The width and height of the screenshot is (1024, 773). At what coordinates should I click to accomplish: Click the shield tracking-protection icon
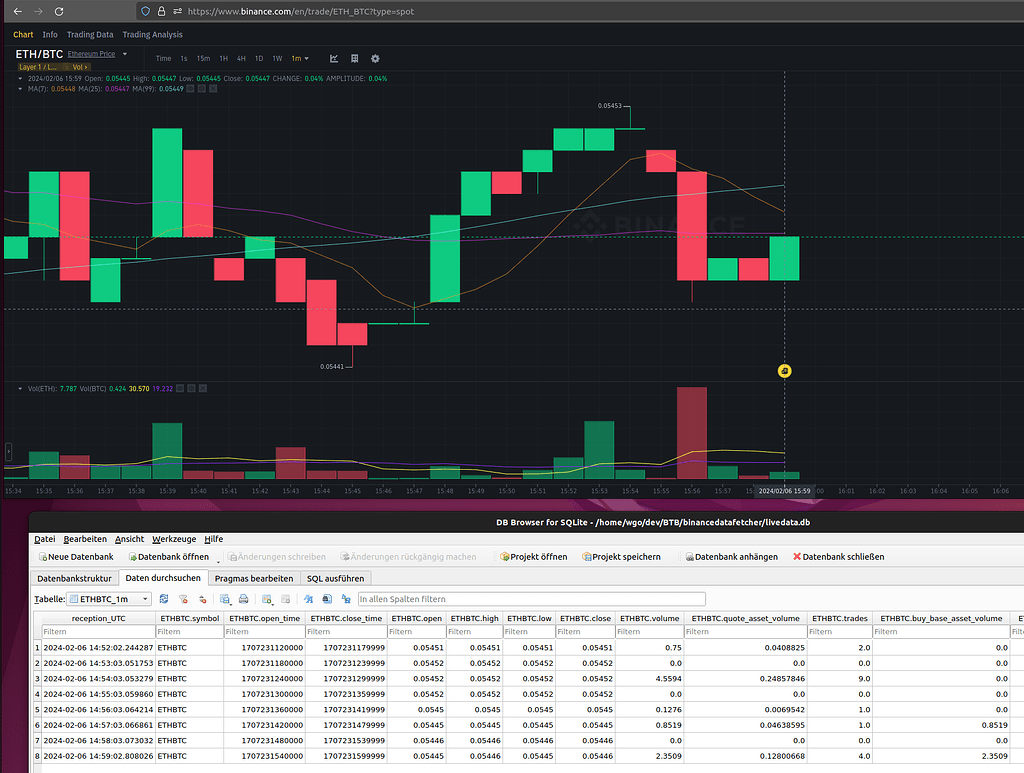tap(146, 11)
